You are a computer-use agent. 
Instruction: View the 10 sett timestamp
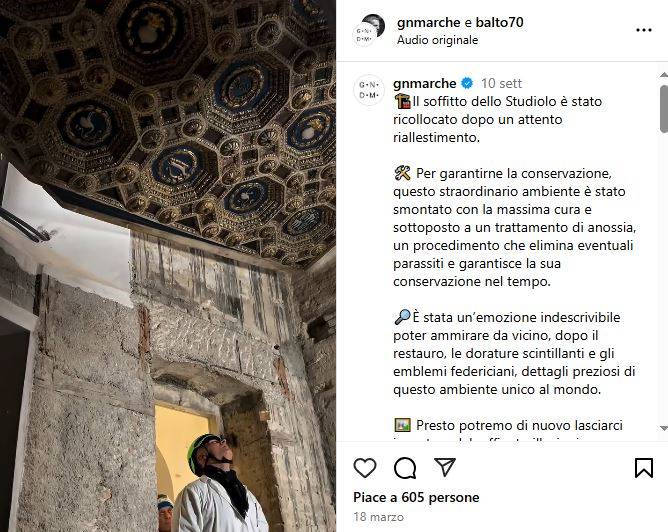tap(501, 83)
